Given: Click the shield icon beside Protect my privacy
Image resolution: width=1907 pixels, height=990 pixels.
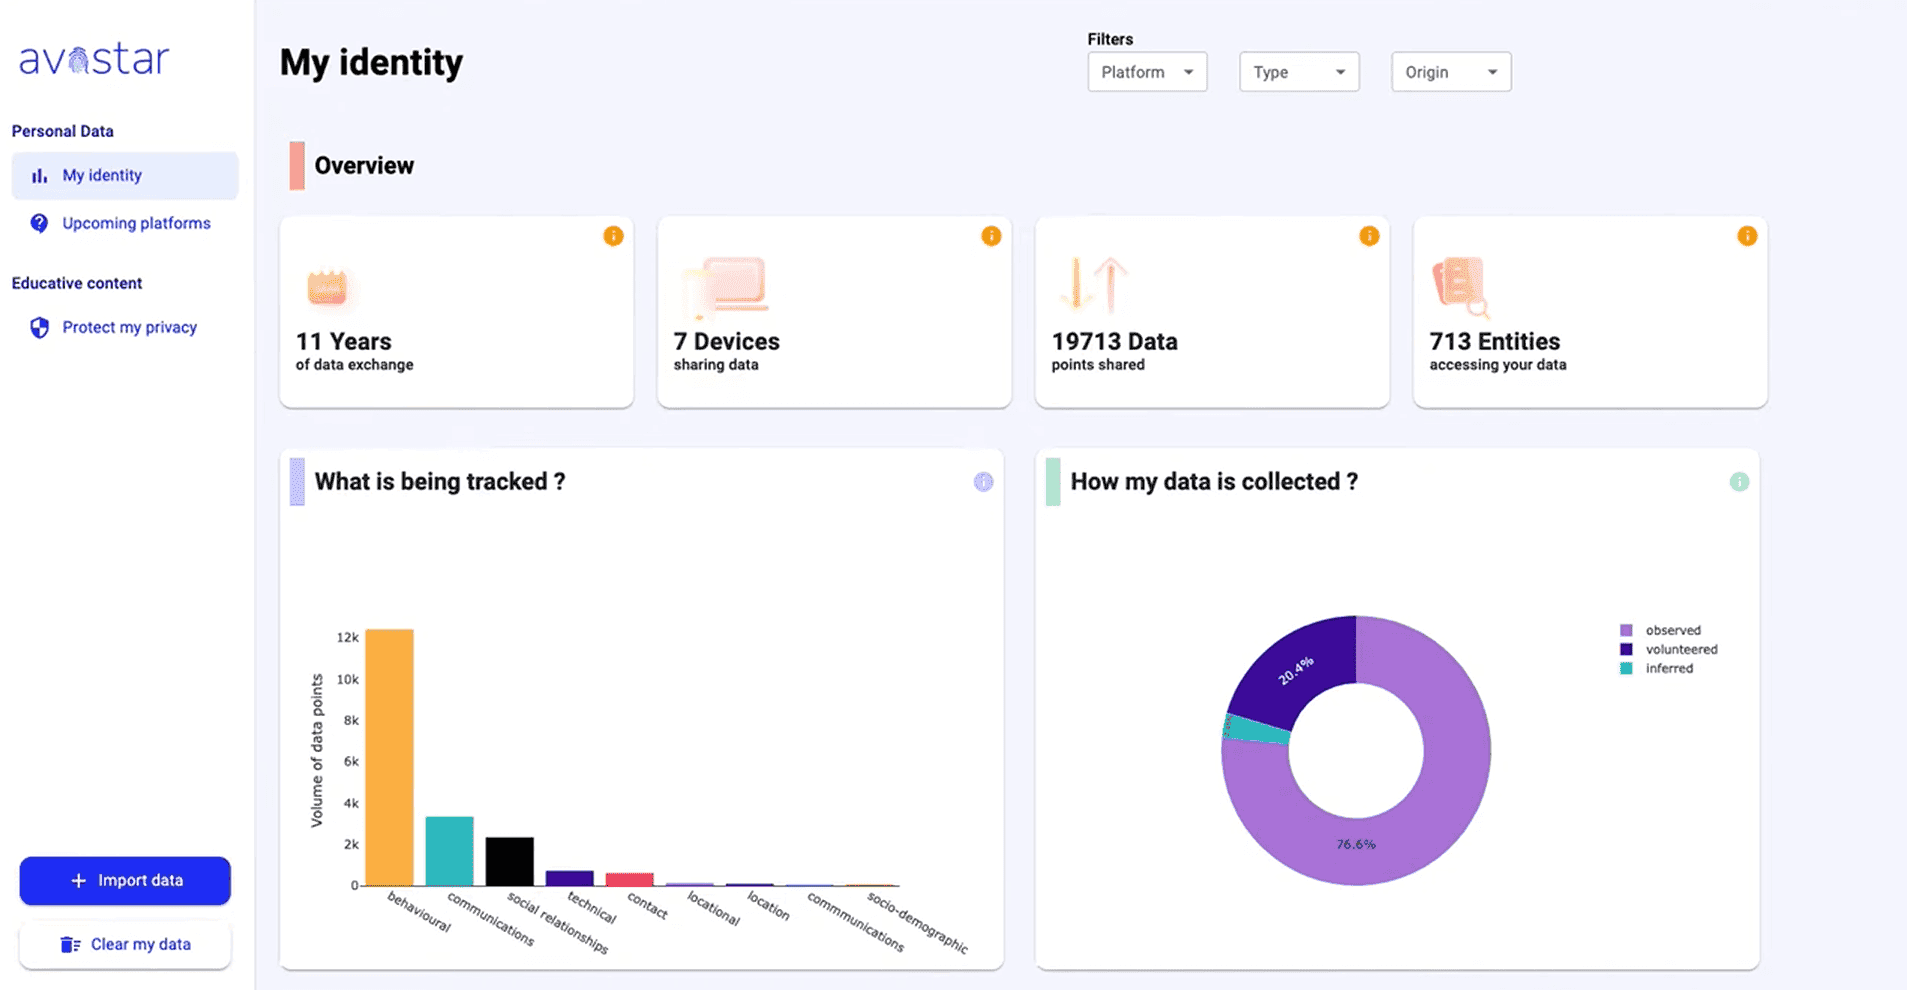Looking at the screenshot, I should click(x=39, y=328).
